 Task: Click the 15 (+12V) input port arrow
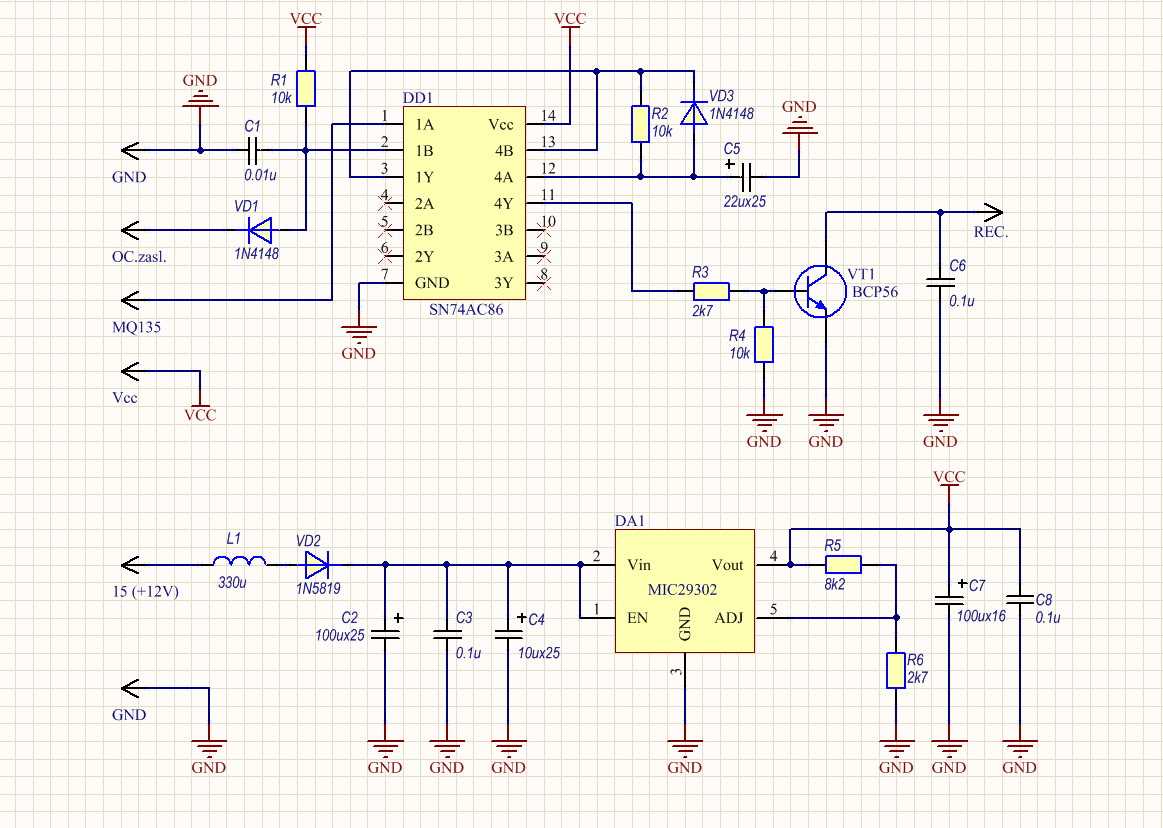131,565
